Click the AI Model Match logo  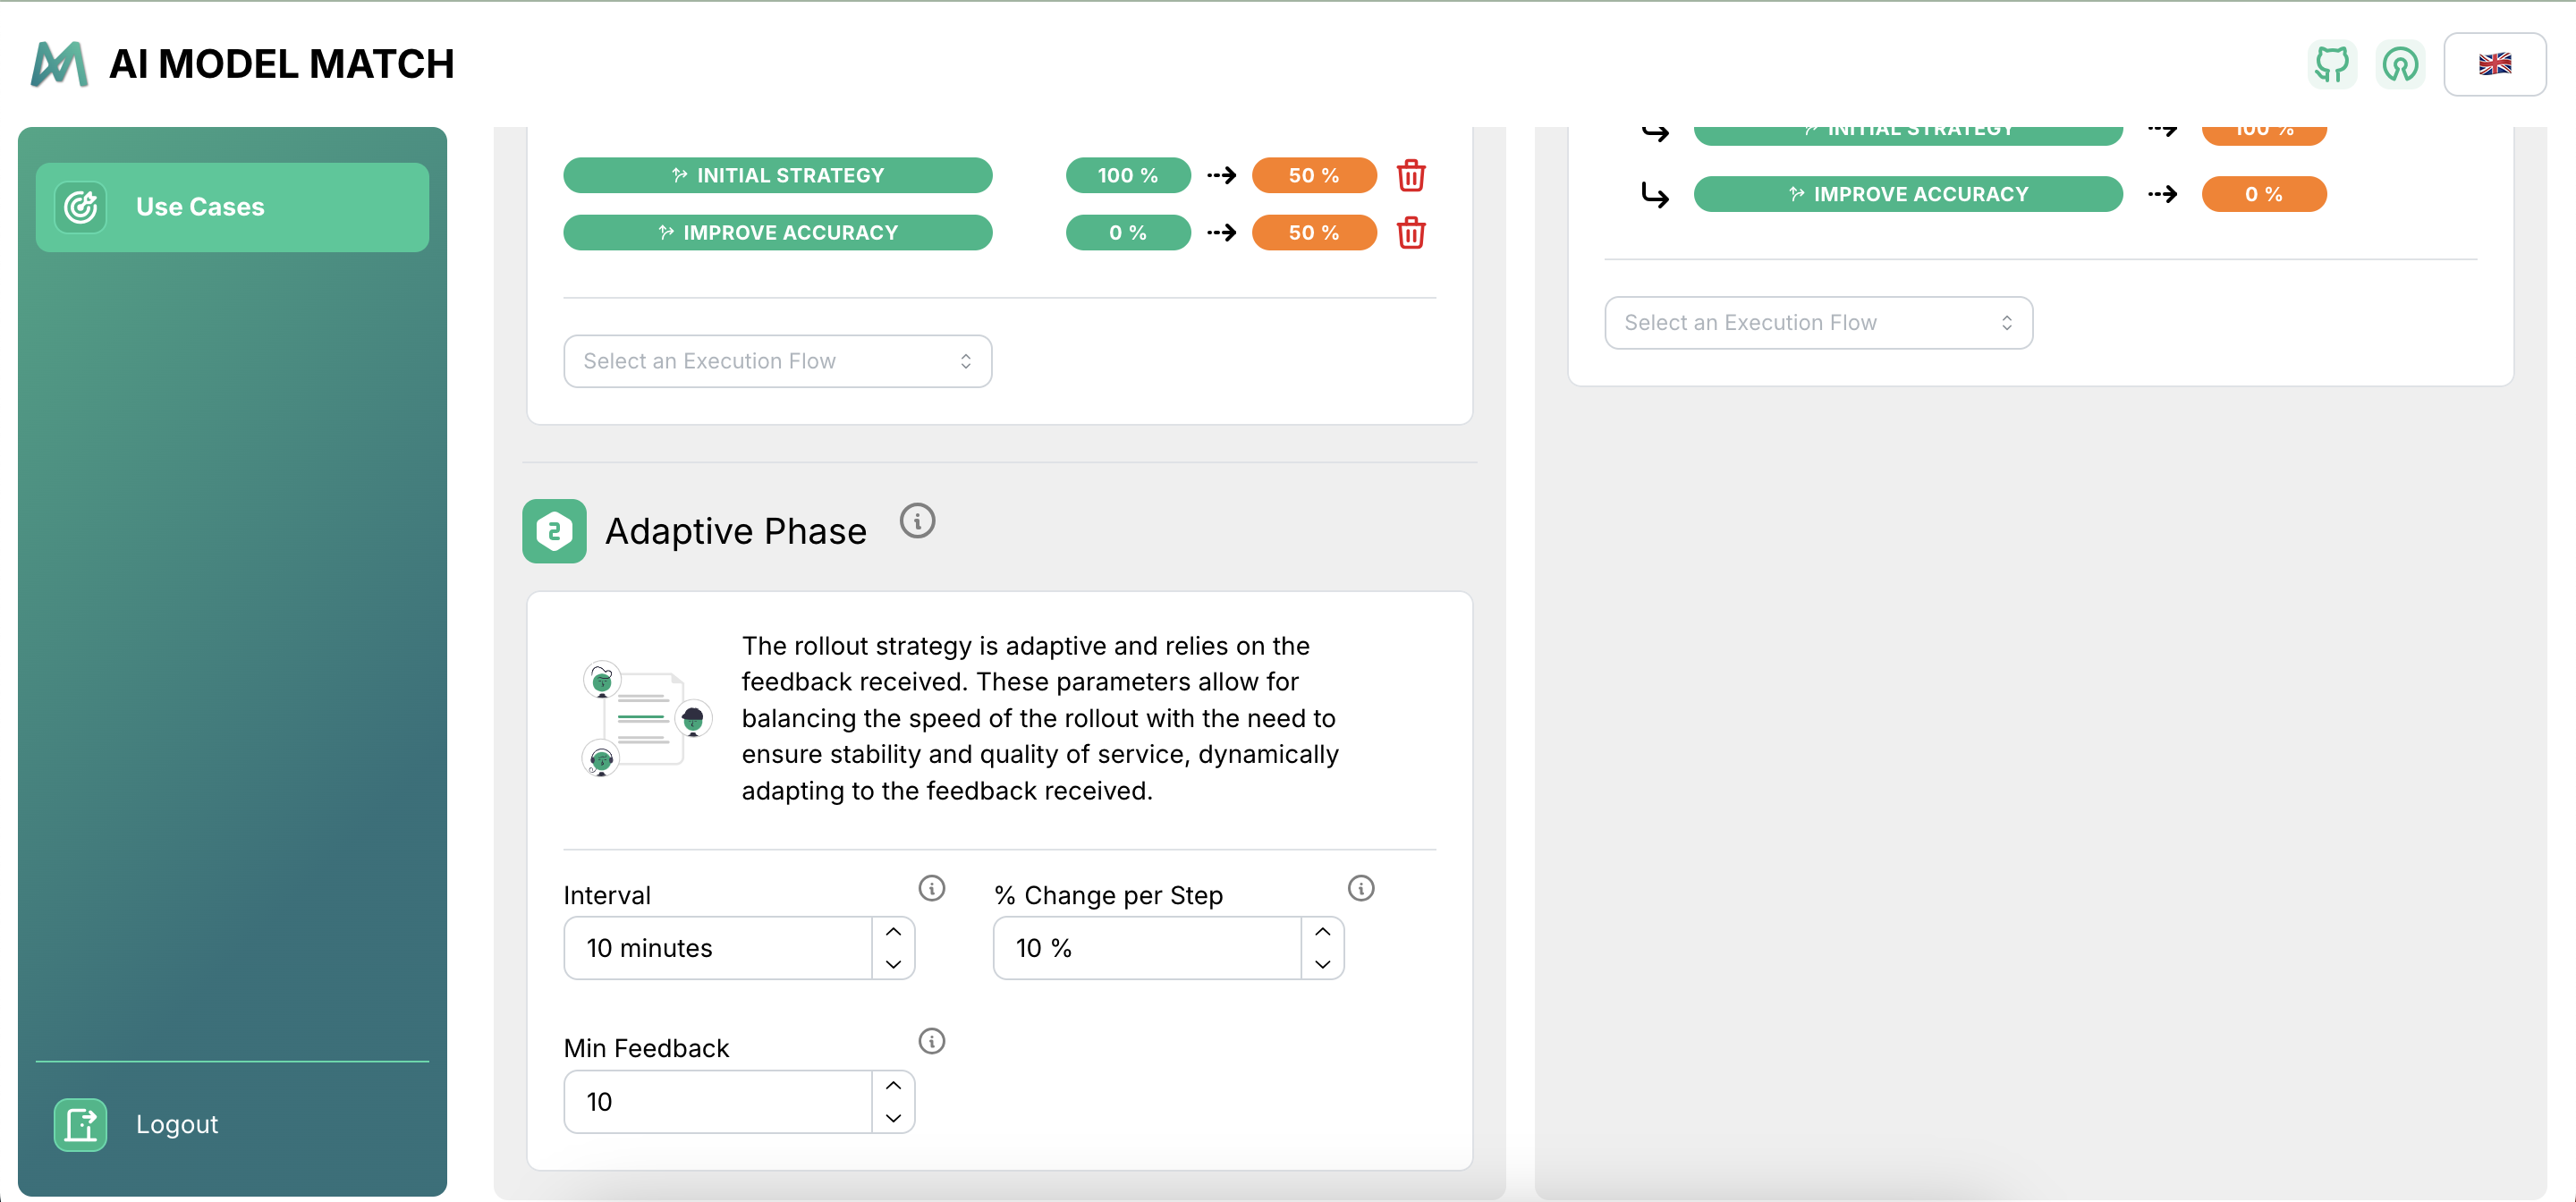click(x=60, y=65)
